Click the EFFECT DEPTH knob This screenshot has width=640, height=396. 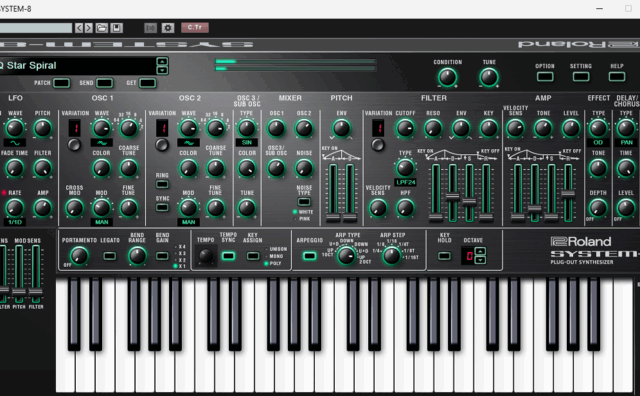[x=598, y=208]
